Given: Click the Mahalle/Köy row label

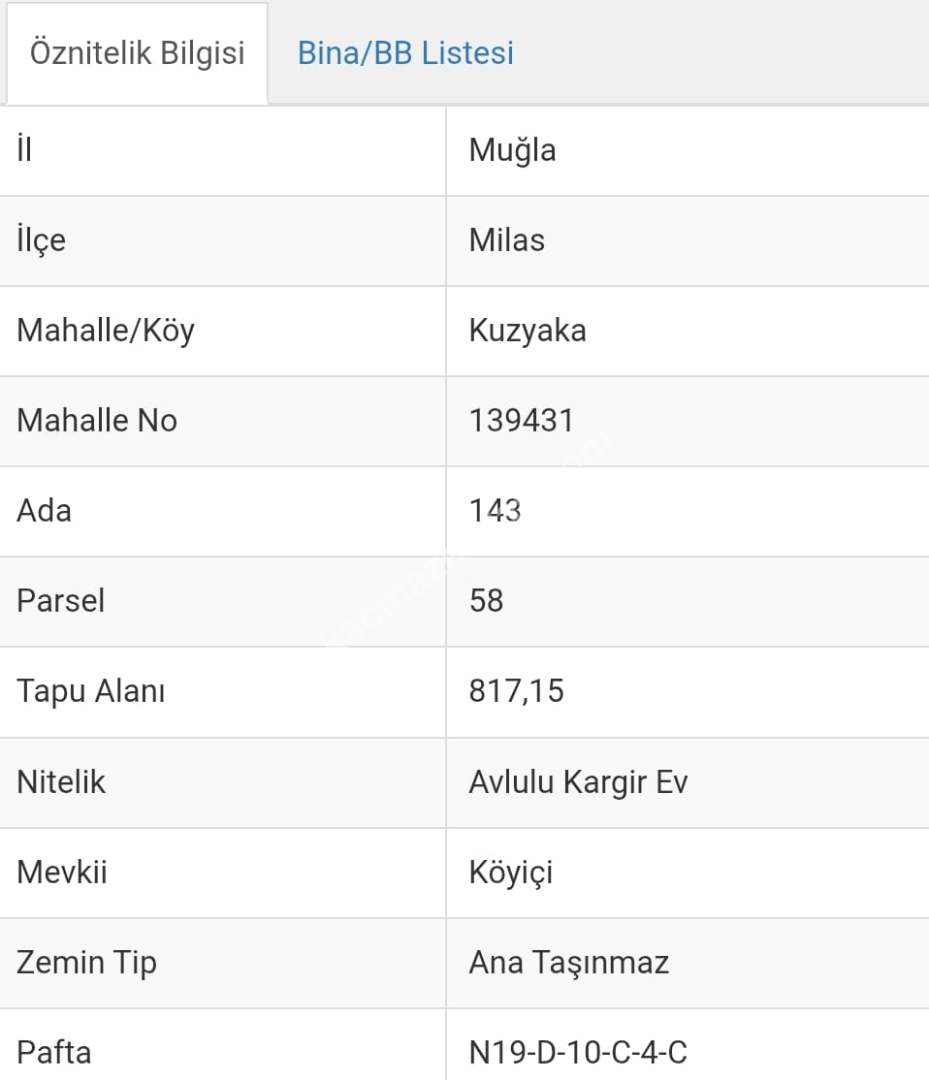Looking at the screenshot, I should click(105, 330).
